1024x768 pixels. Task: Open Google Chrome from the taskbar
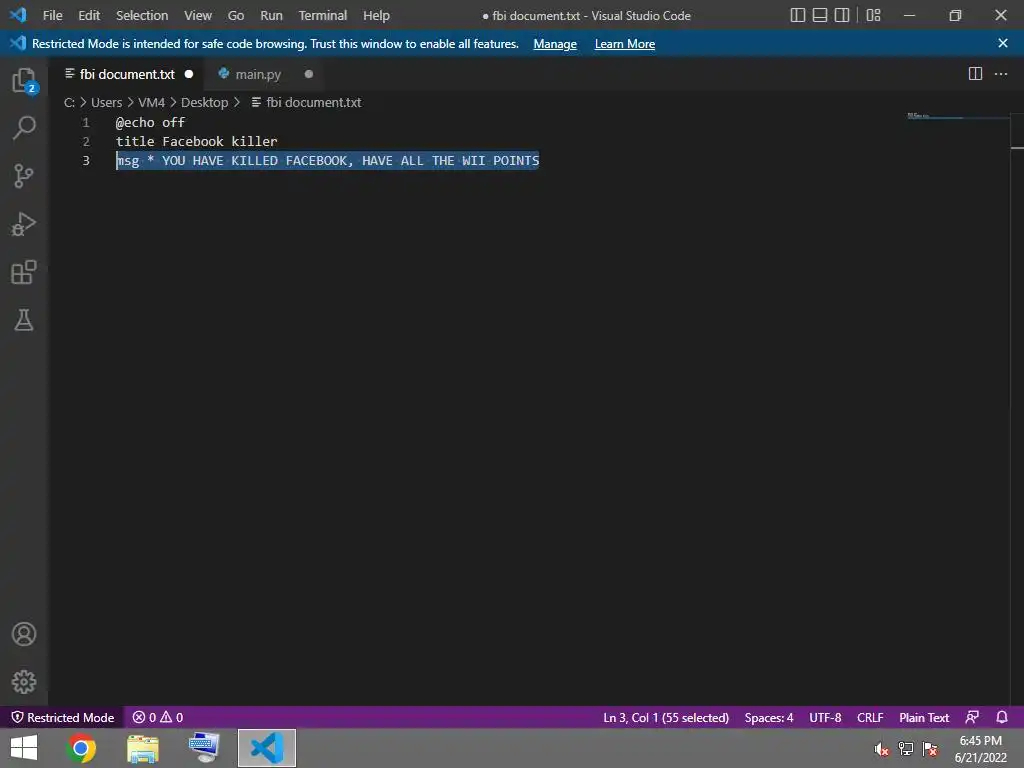coord(81,748)
